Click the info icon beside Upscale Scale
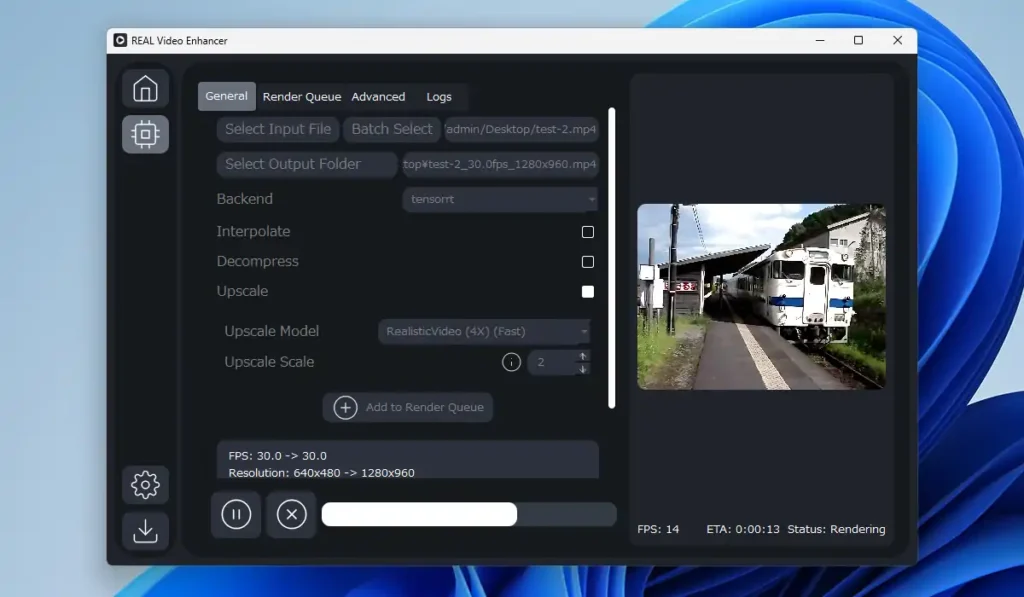 pos(511,362)
